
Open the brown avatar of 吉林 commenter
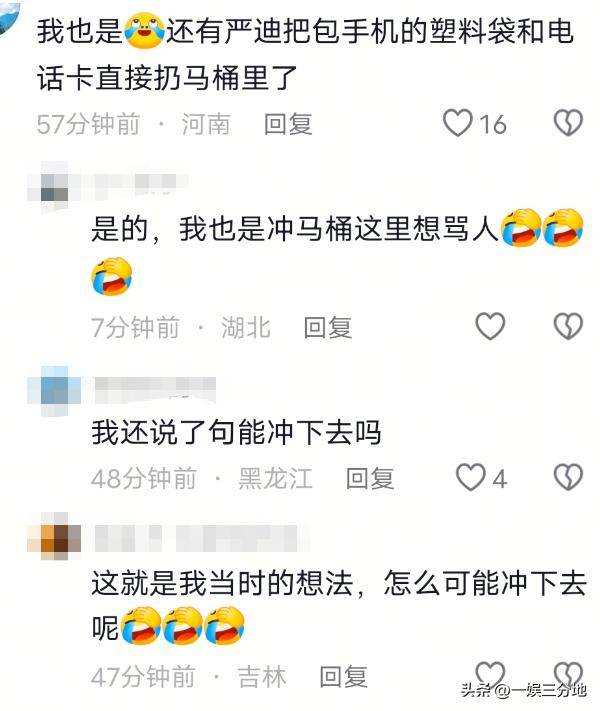pyautogui.click(x=54, y=538)
